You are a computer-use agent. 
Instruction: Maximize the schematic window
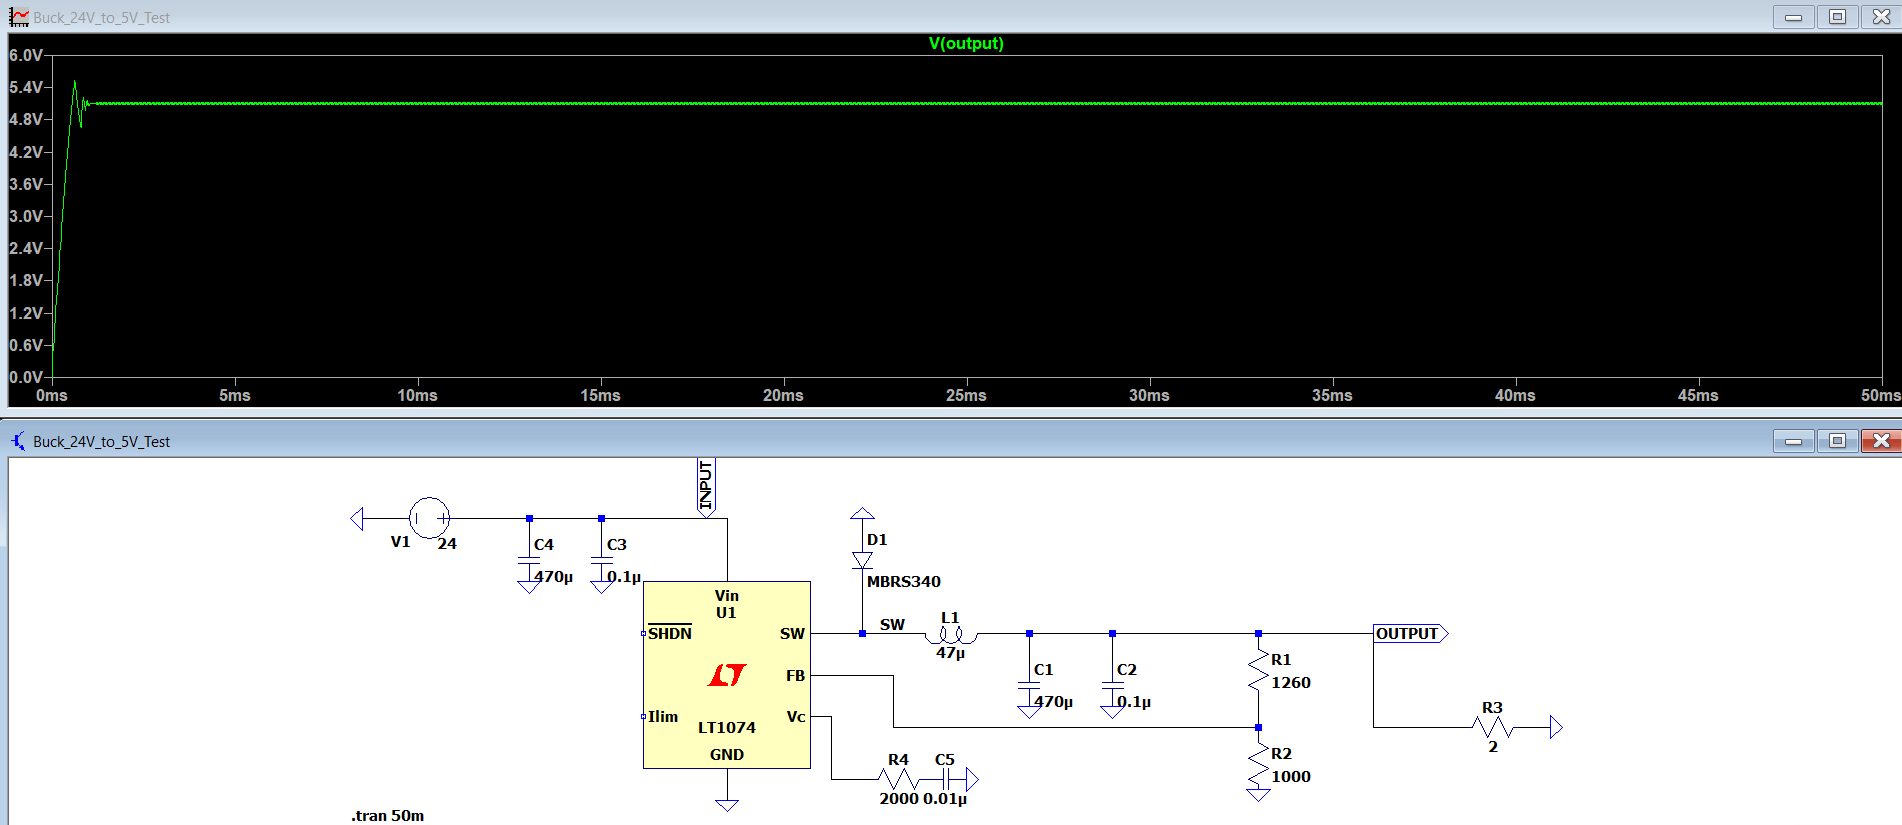tap(1837, 441)
